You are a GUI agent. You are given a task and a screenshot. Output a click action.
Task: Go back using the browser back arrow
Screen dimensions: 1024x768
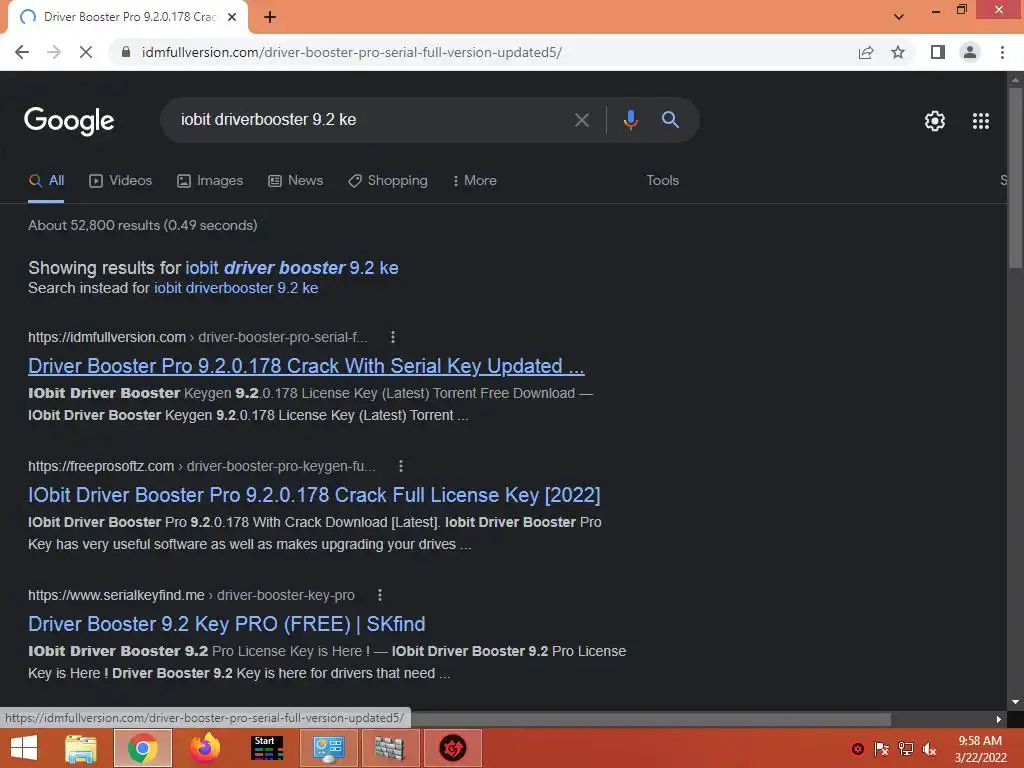(22, 52)
